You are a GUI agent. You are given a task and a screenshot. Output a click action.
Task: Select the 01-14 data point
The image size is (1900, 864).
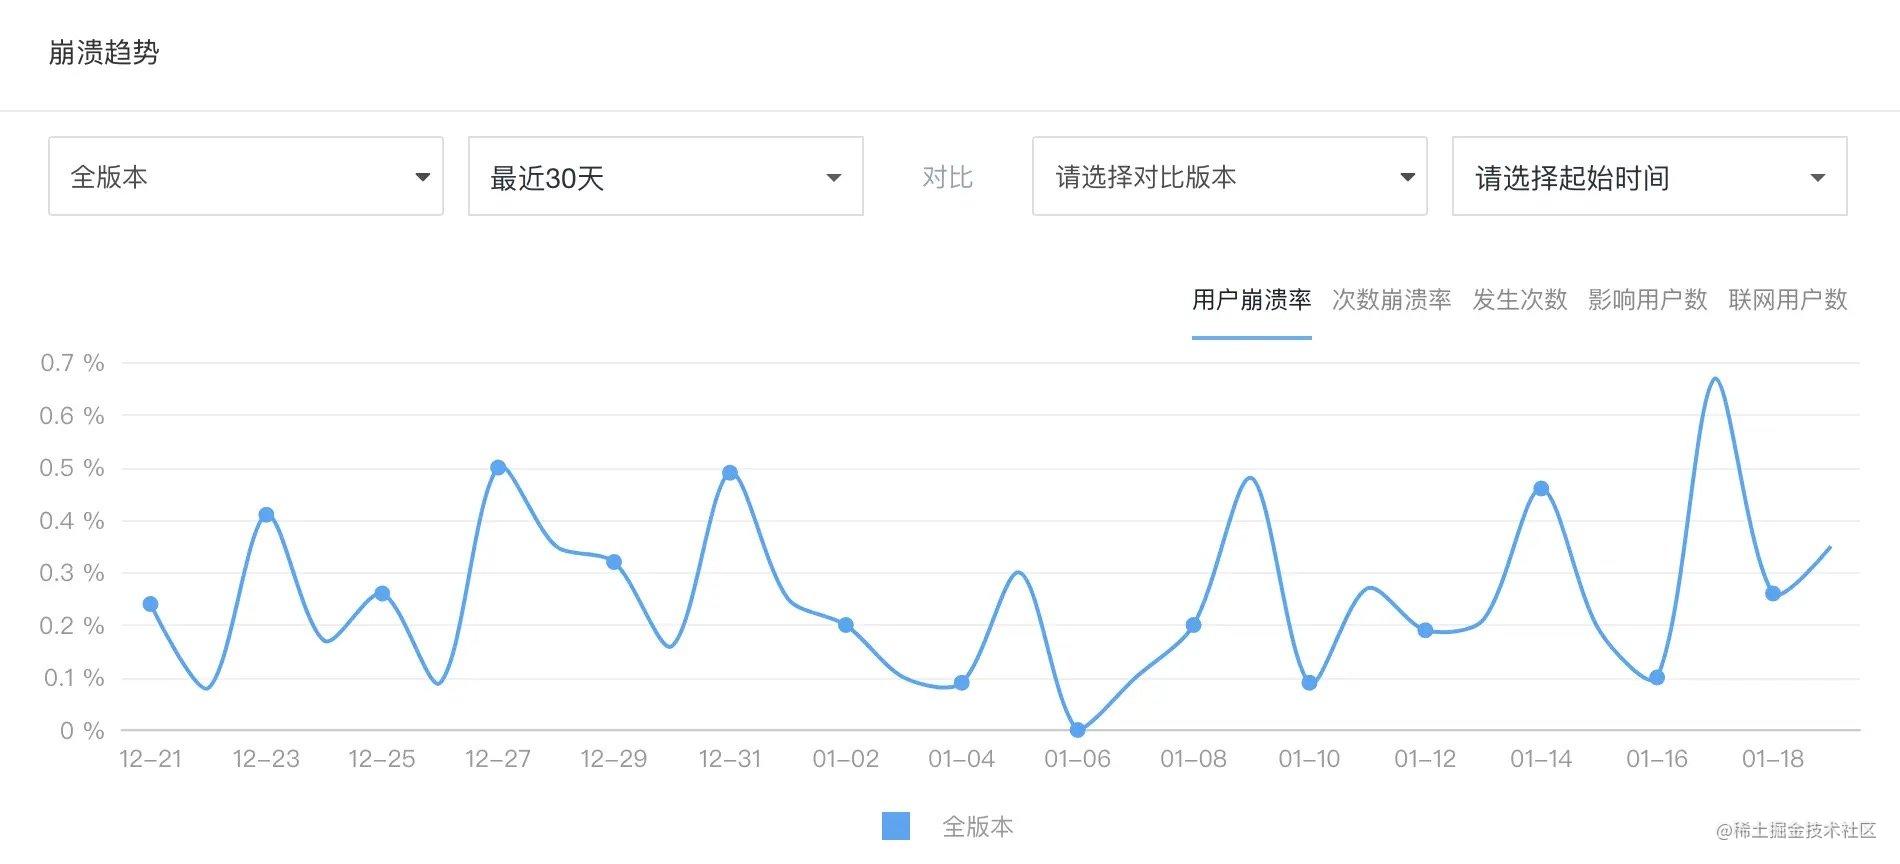coord(1541,489)
